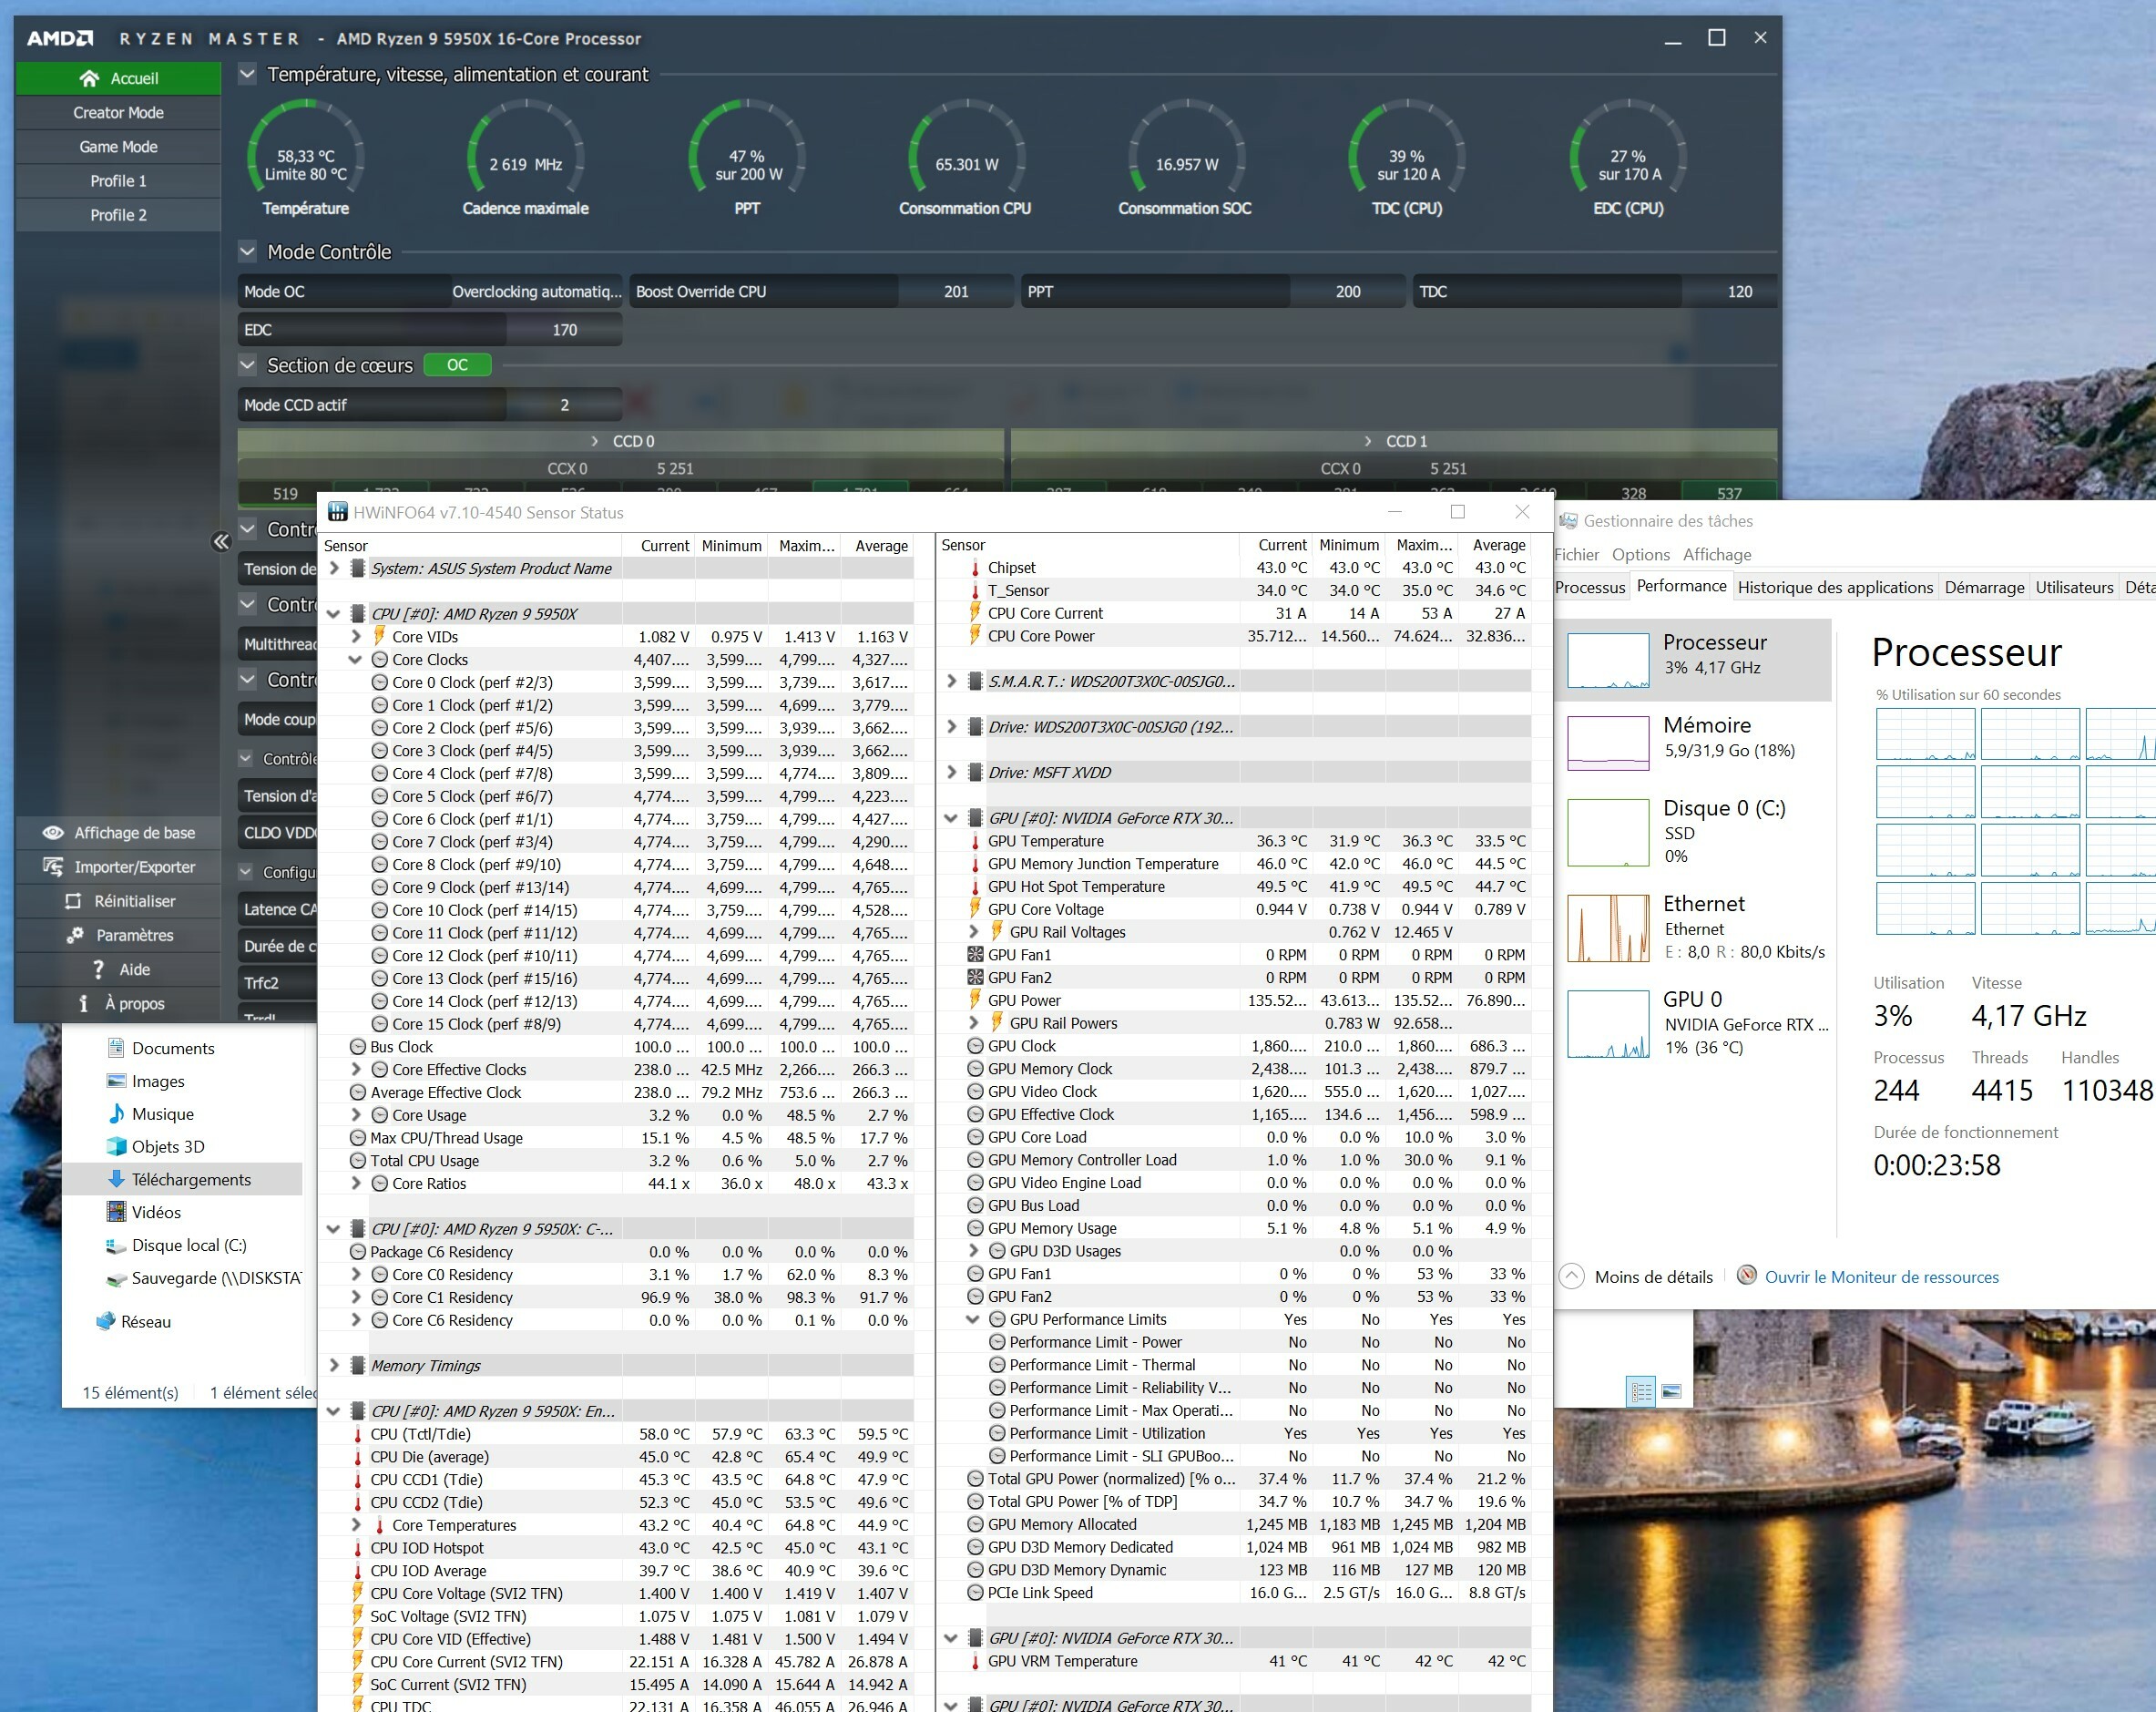Open the Affichage menu in Task Manager

pos(1717,555)
